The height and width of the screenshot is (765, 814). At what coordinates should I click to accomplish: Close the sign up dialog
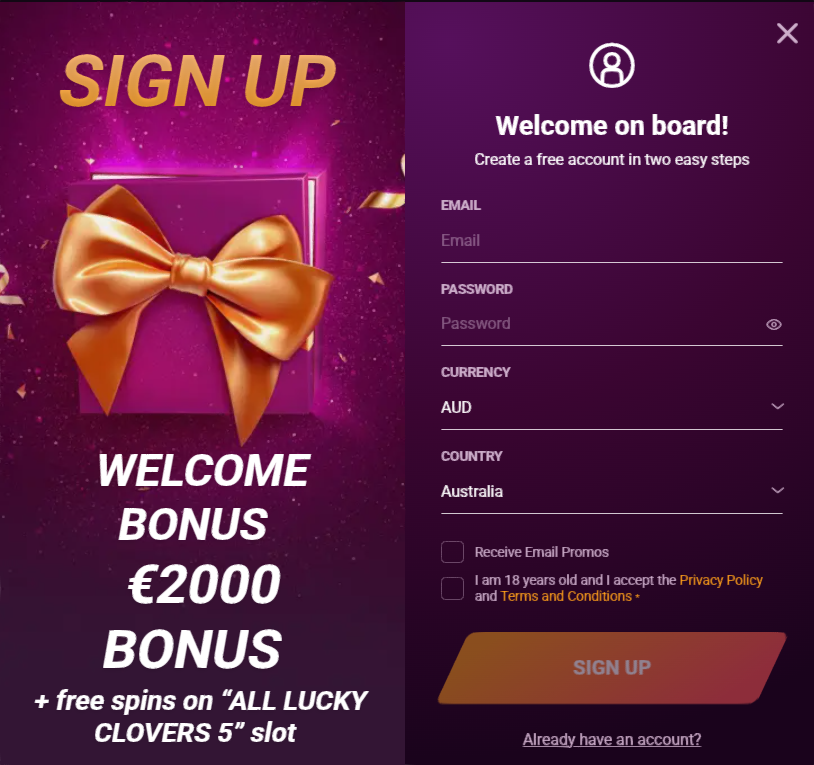[x=787, y=33]
